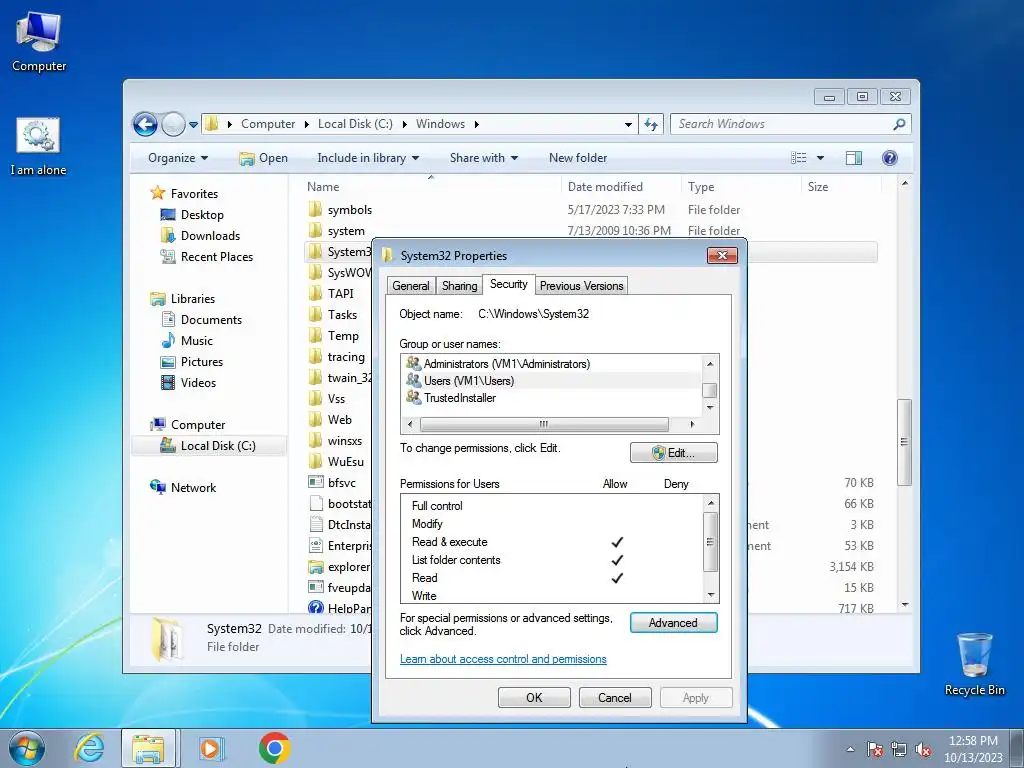Click permissions list scroll down arrow
Viewport: 1024px width, 768px height.
tap(711, 595)
